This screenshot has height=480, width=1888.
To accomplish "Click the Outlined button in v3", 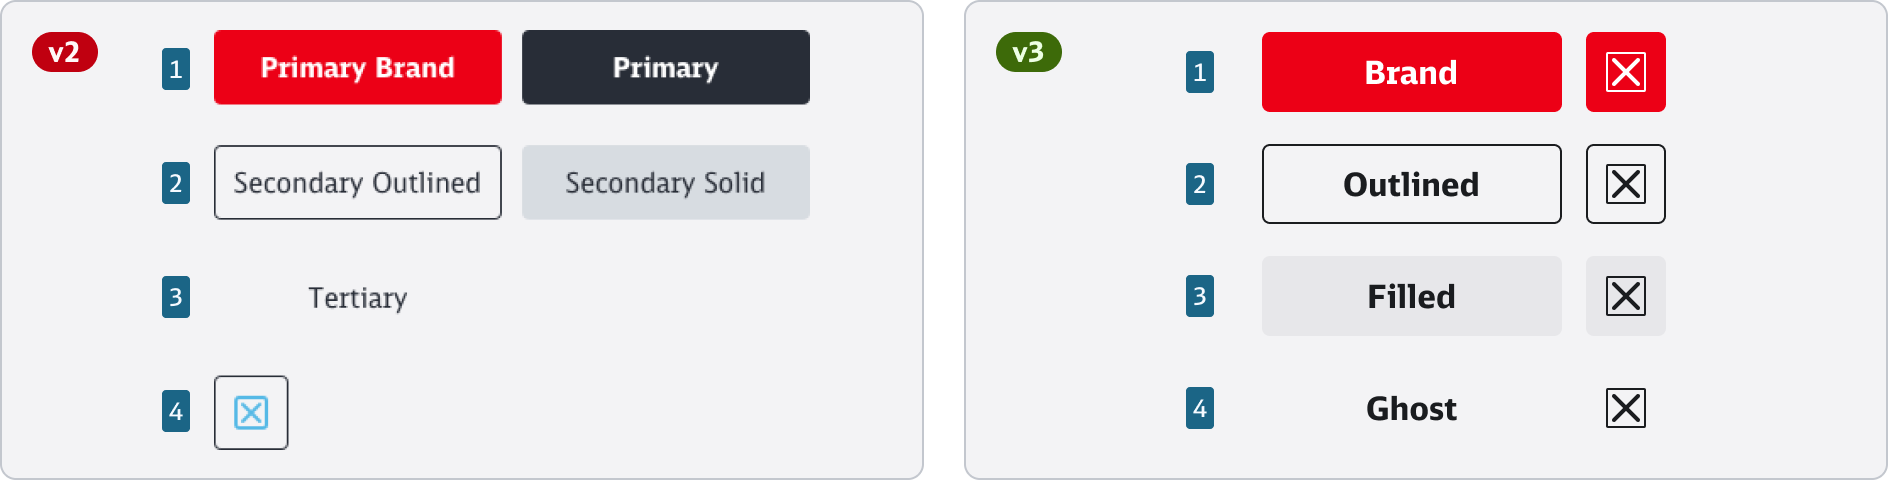I will tap(1411, 184).
